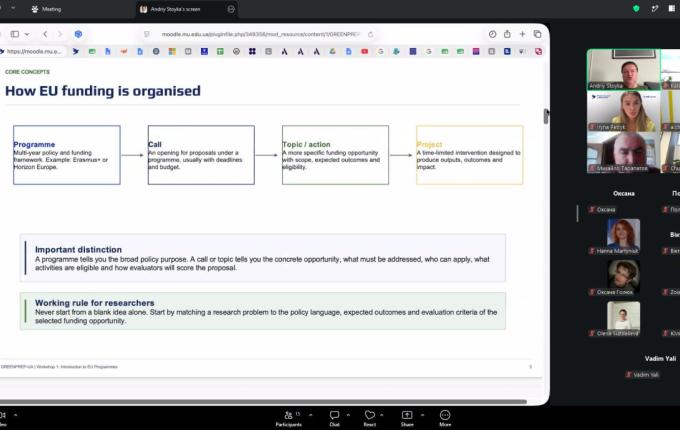The height and width of the screenshot is (430, 680).
Task: Open the Google Drive triangle bookmark
Action: 332,52
